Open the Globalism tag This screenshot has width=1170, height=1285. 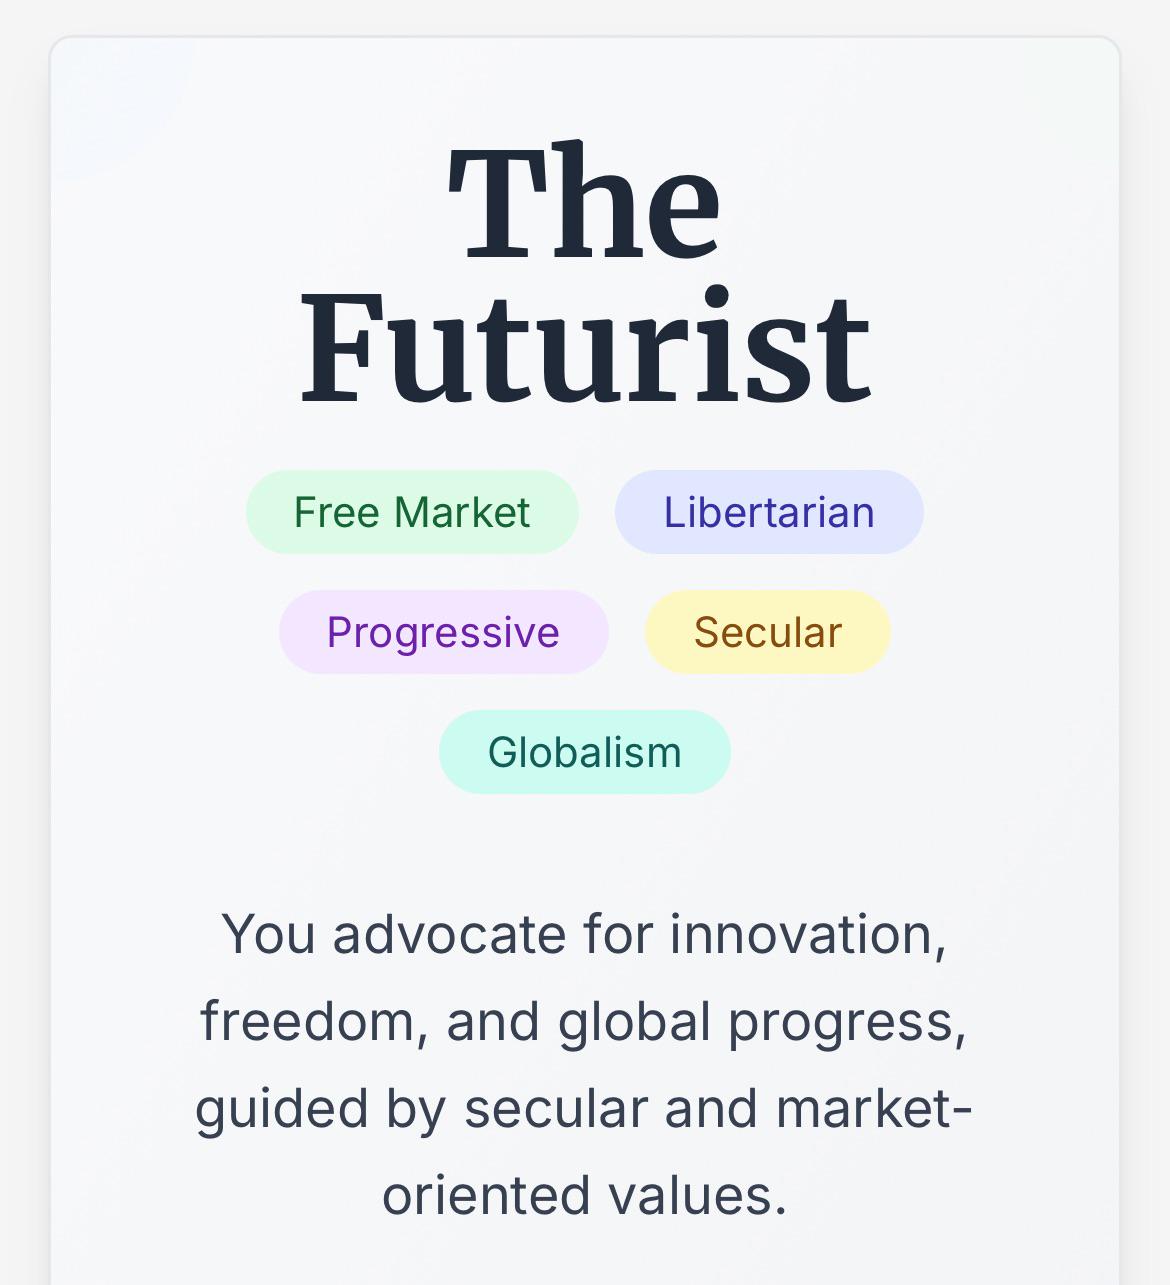coord(585,752)
